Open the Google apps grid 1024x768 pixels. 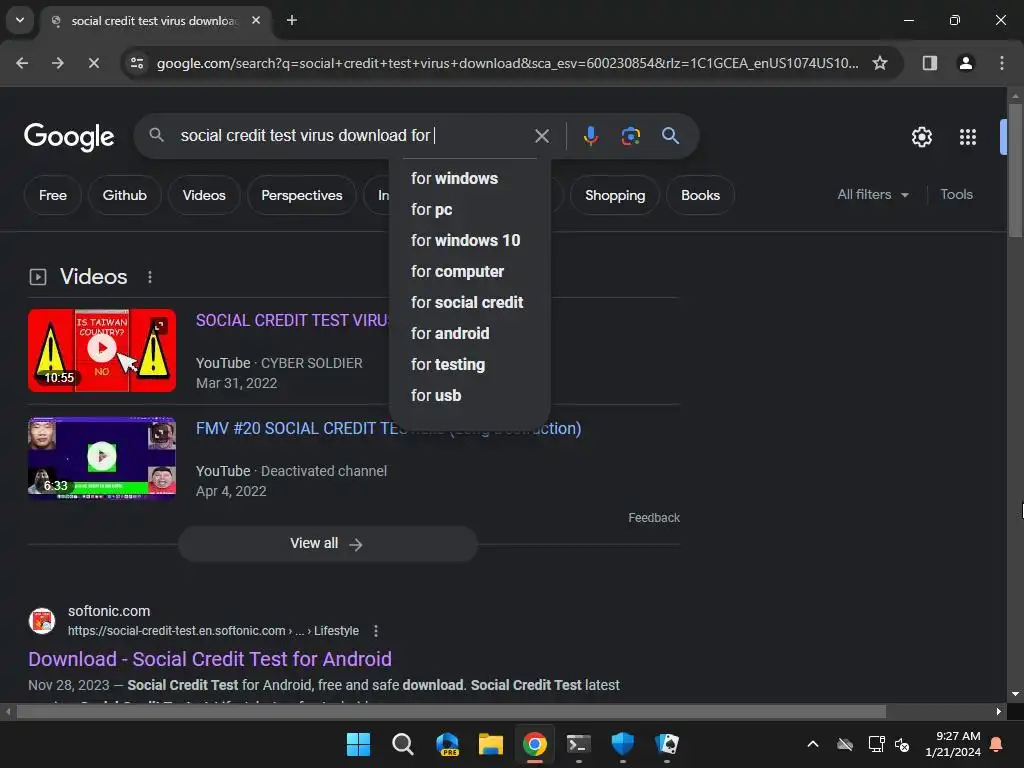967,136
